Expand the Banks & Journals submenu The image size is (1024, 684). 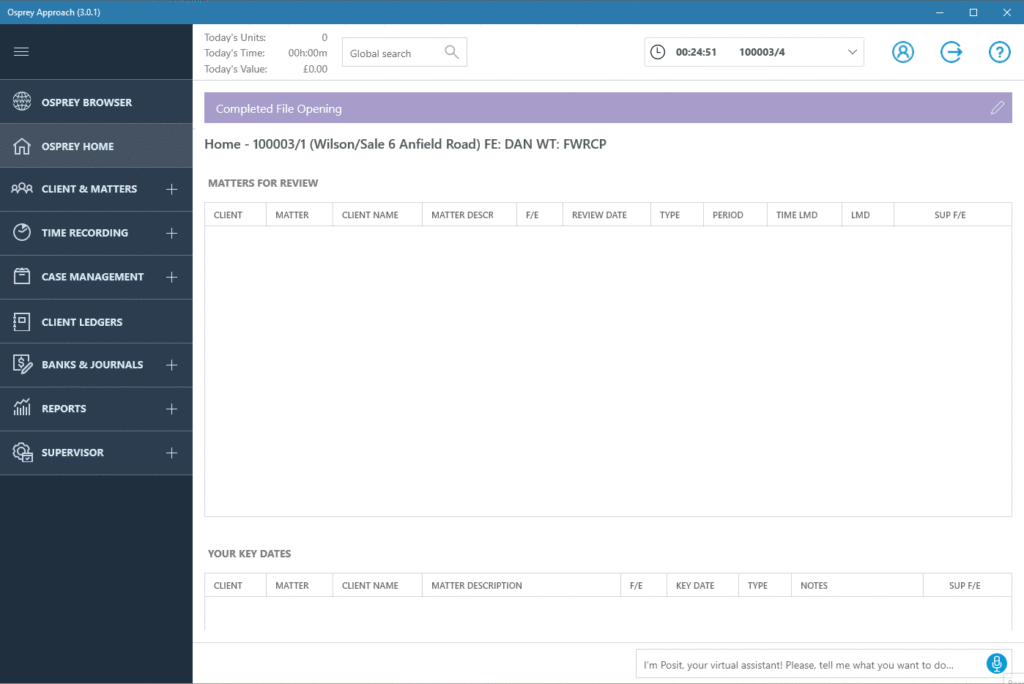click(172, 365)
